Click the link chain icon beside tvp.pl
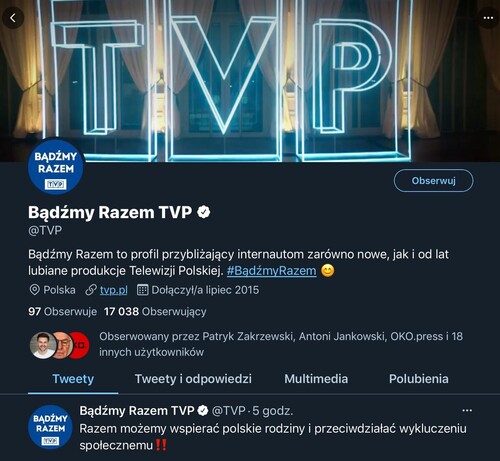 [x=91, y=290]
